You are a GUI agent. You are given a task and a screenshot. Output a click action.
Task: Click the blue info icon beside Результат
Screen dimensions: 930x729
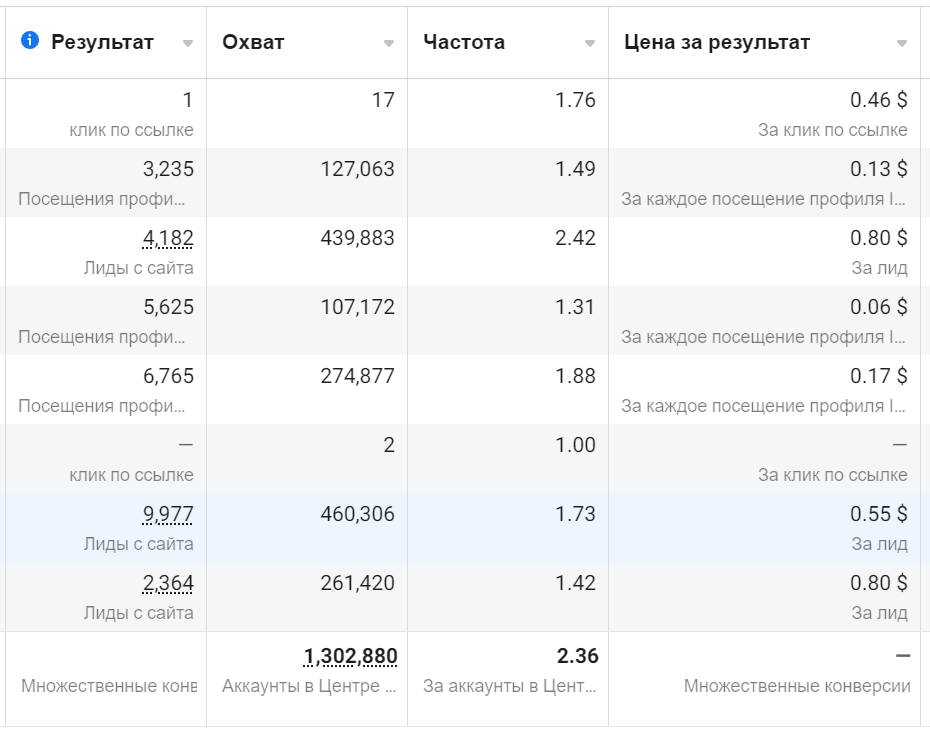32,42
